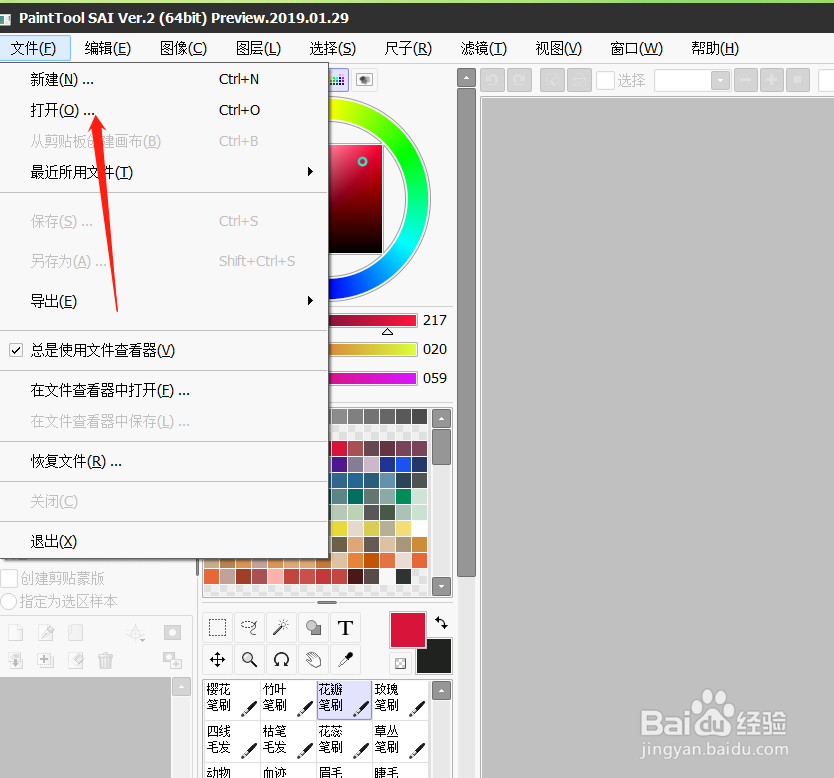The height and width of the screenshot is (778, 834).
Task: Open the 图层(L) menu
Action: click(258, 48)
